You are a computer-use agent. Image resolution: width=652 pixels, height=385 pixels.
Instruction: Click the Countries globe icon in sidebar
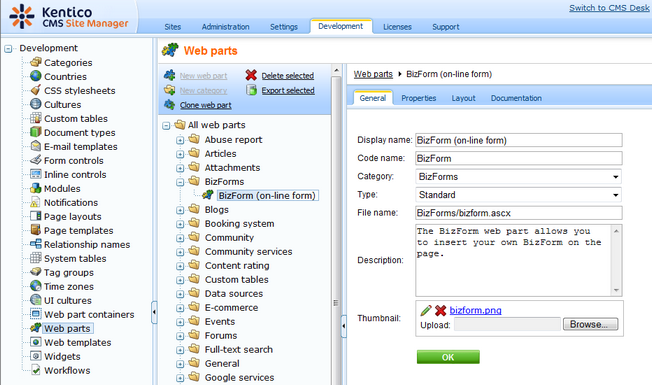tap(36, 76)
